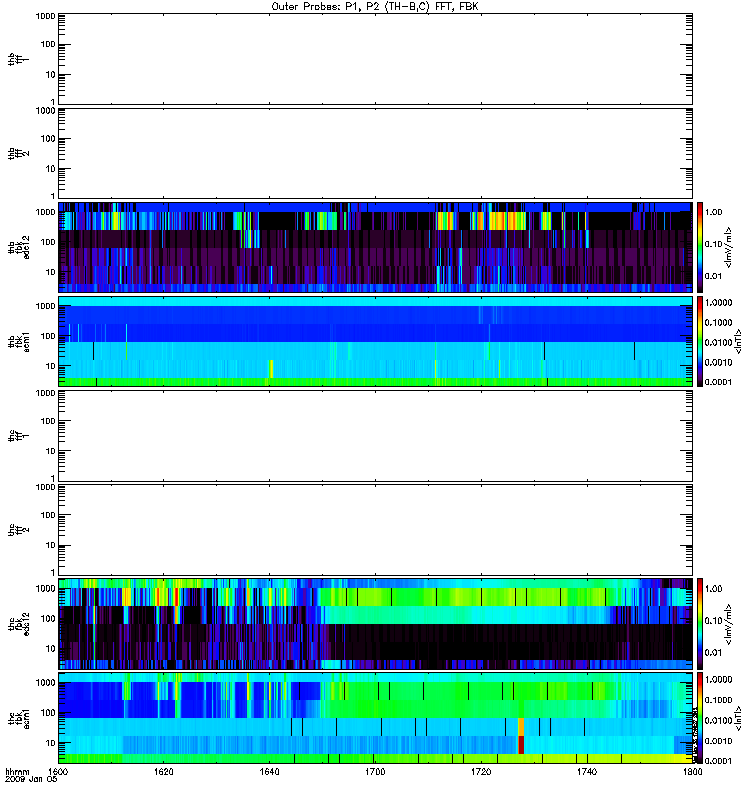This screenshot has height=800, width=750.
Task: Select the empty thc fft 1 panel
Action: point(375,436)
